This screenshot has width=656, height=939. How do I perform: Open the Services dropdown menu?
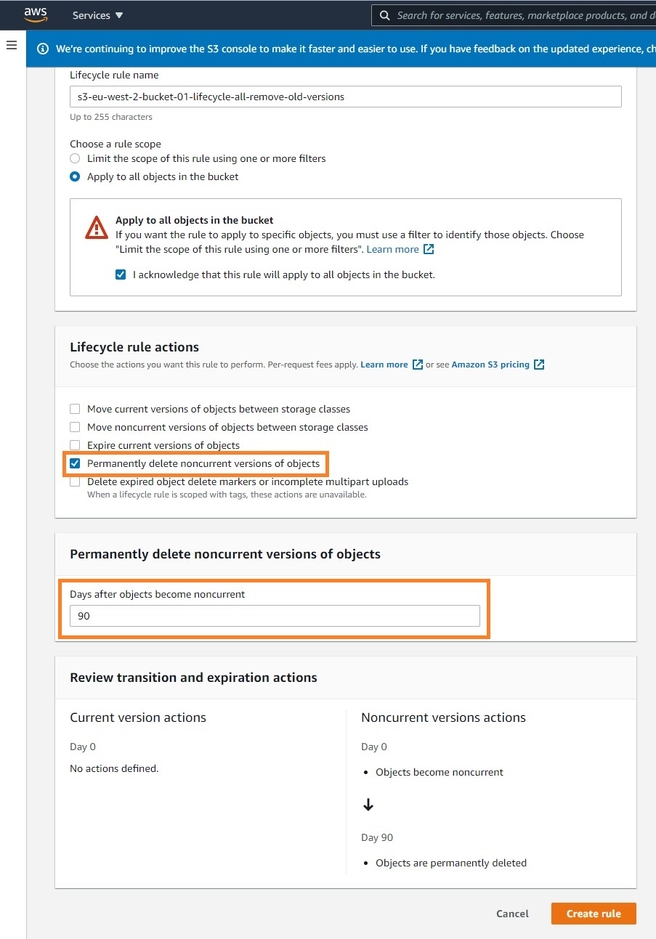[97, 16]
